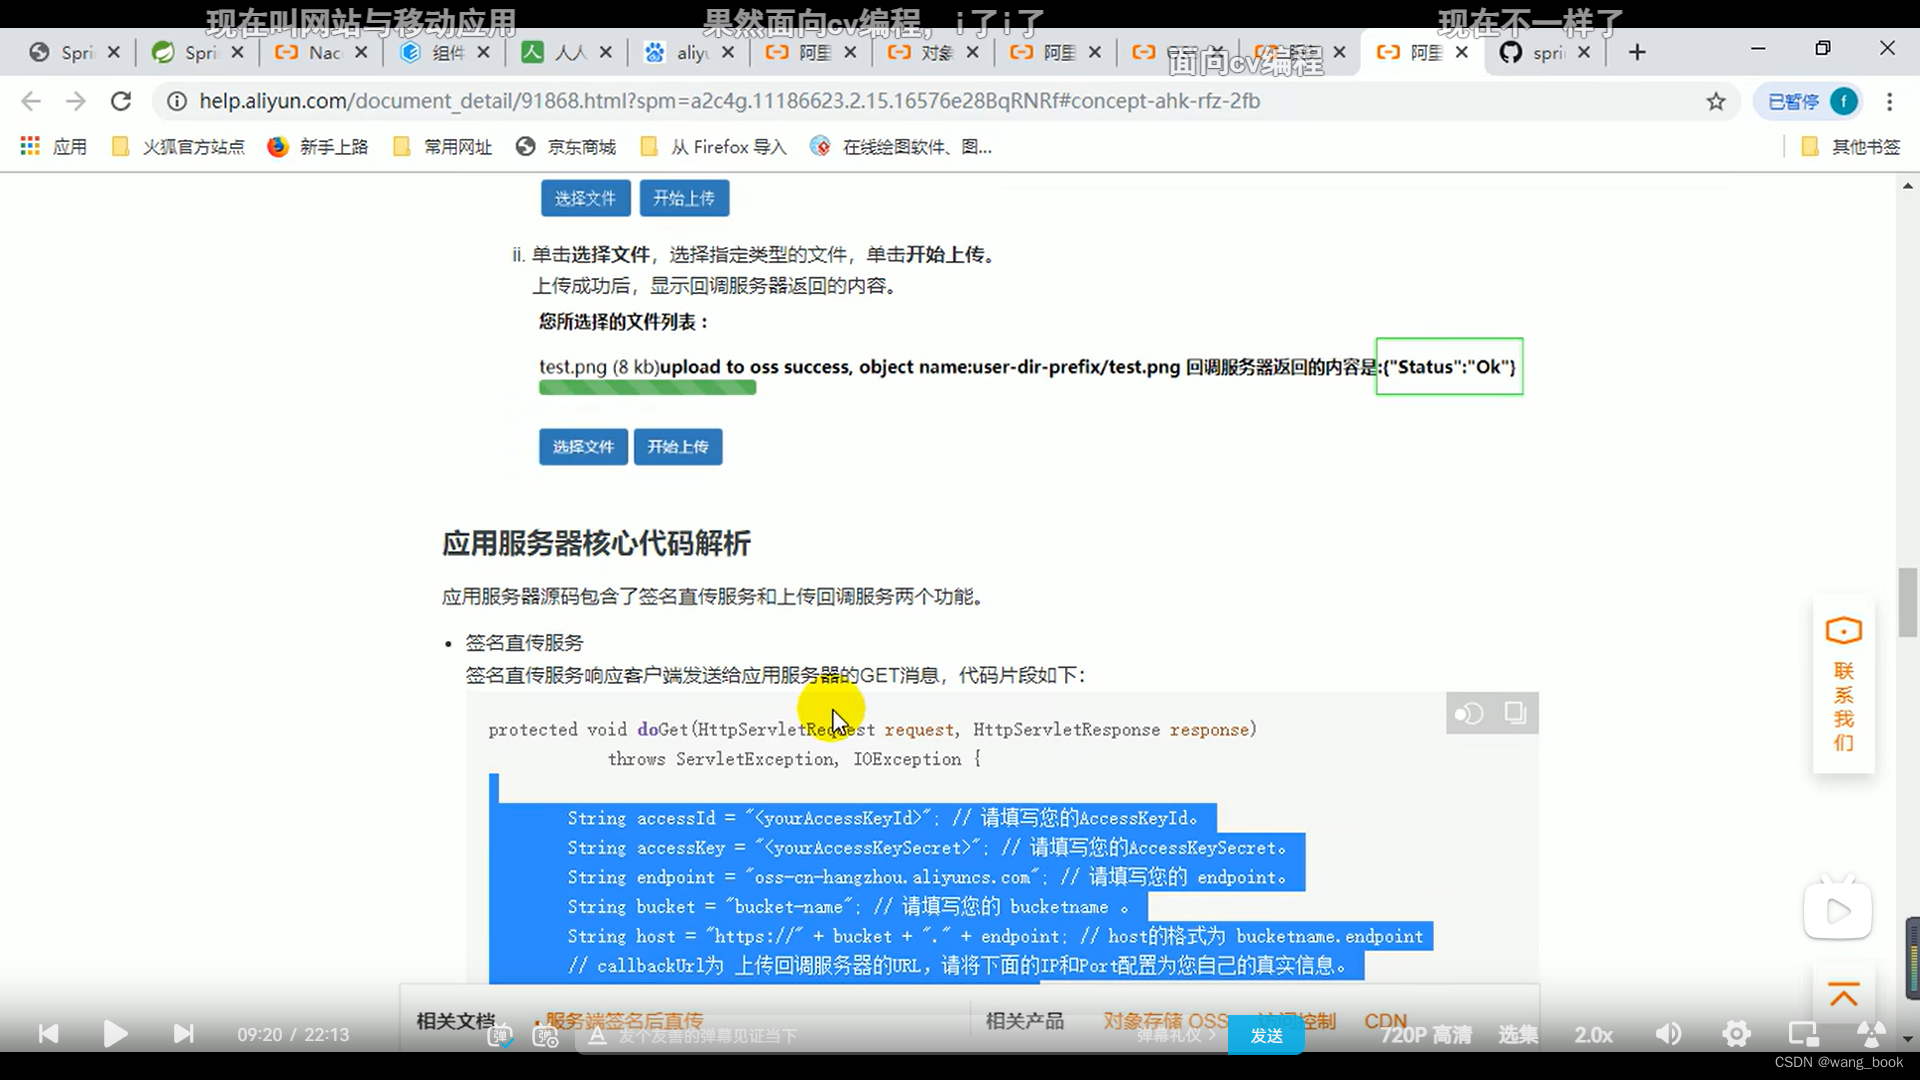Open the 选集 episode list
Screen dimensions: 1920x1080
coord(1518,1035)
